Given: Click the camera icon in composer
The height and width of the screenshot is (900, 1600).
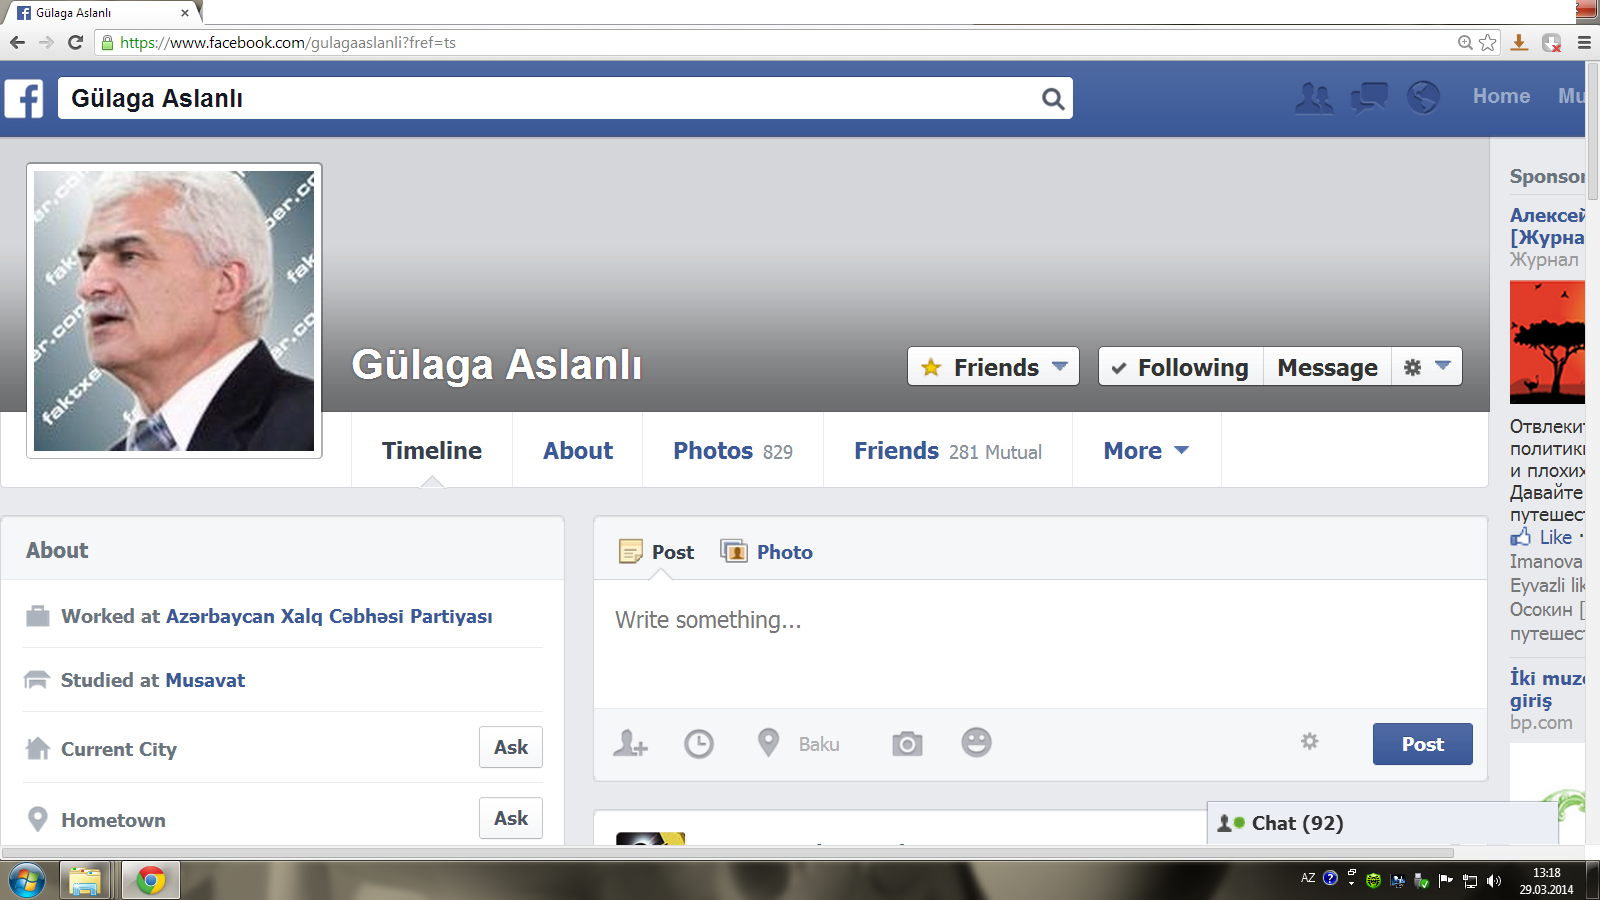Looking at the screenshot, I should pyautogui.click(x=907, y=743).
